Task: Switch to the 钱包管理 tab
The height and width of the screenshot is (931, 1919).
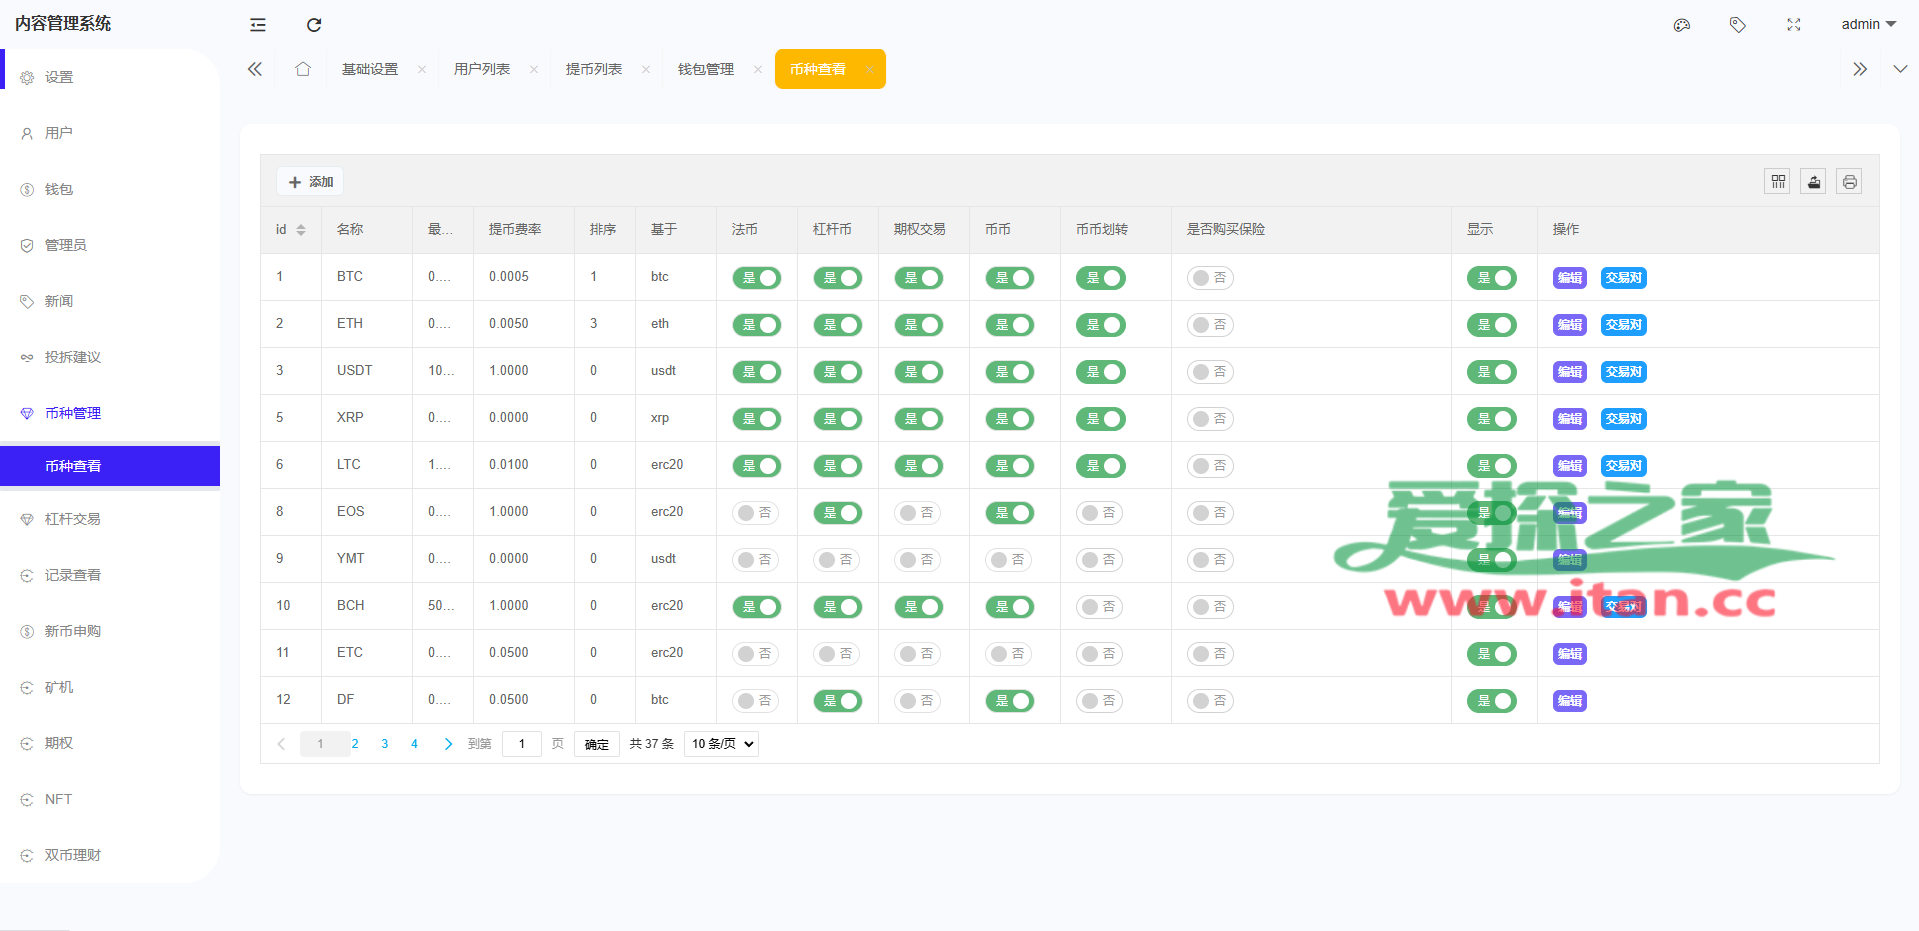Action: coord(706,69)
